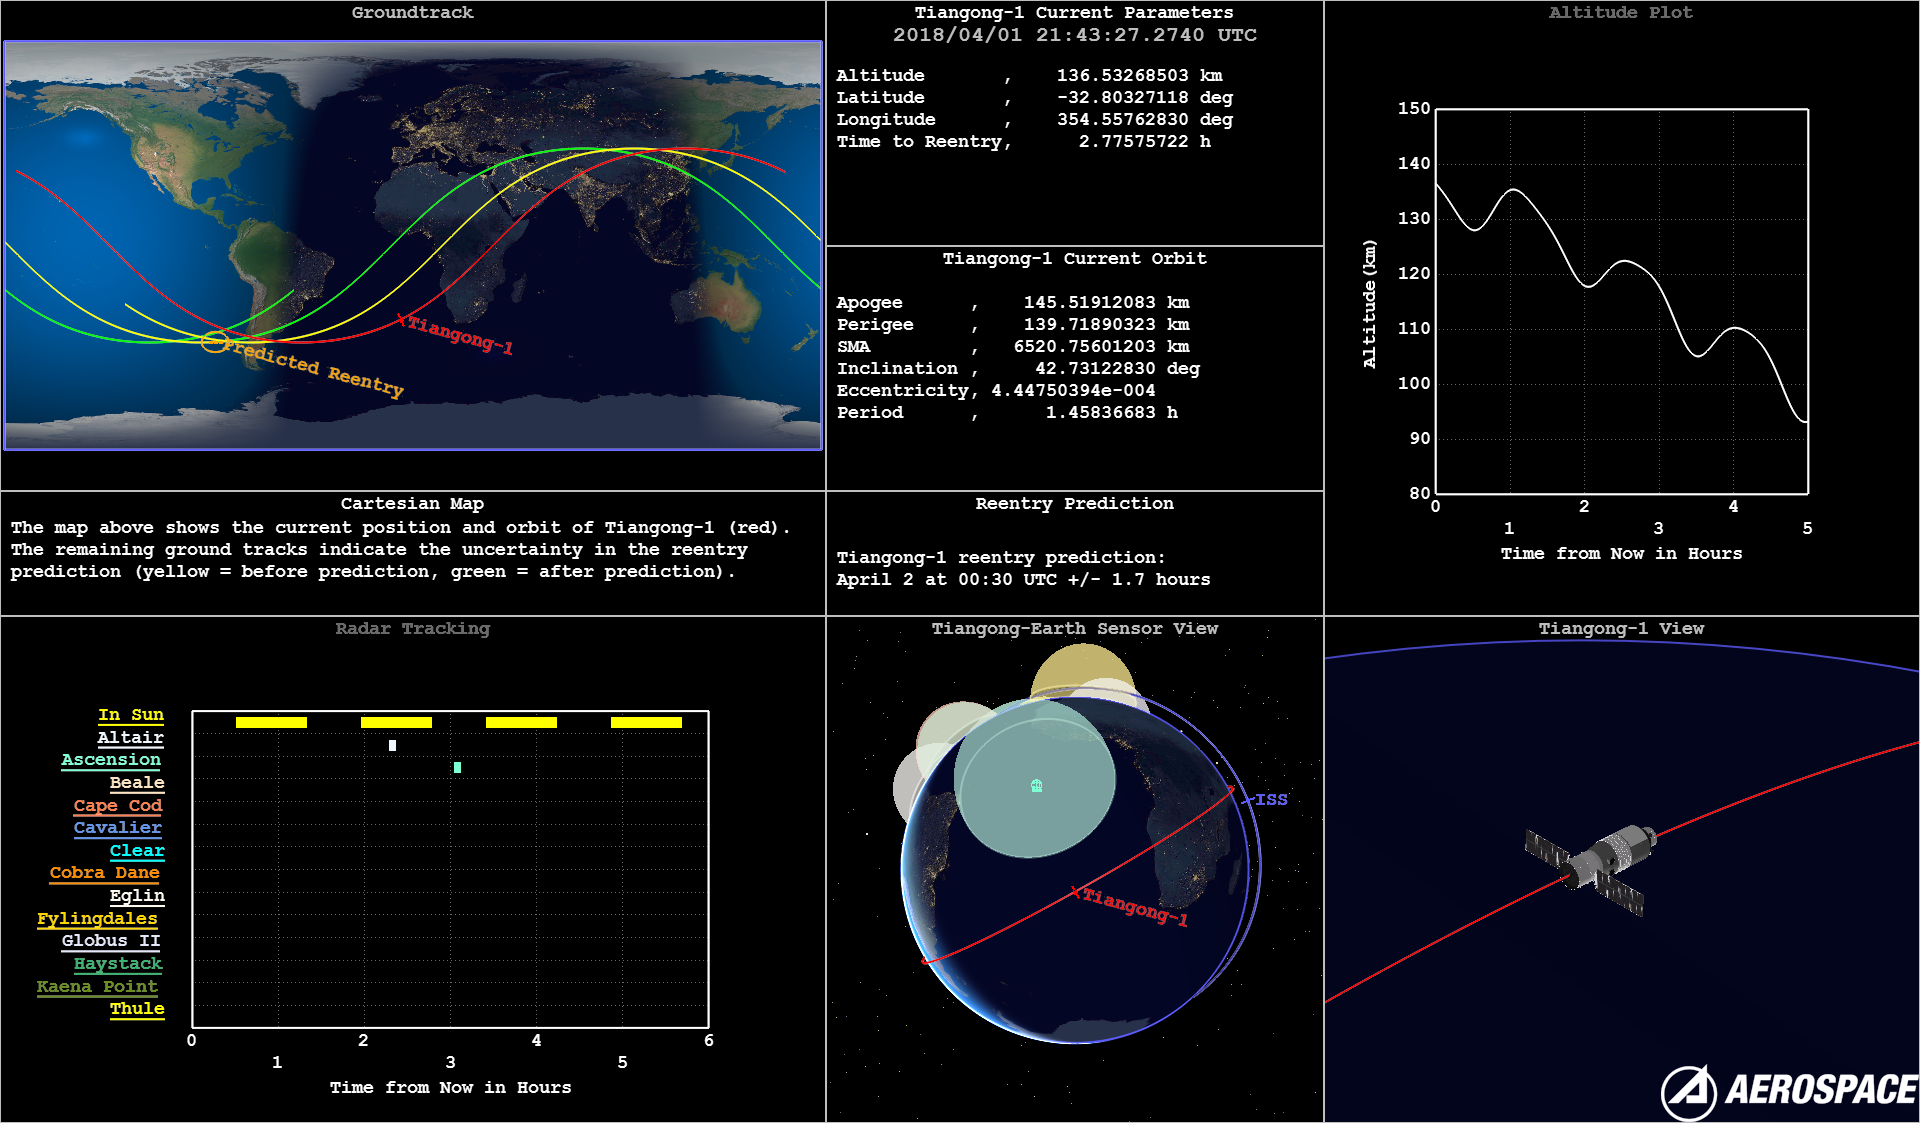Click the ISS marker in sensor view

(1249, 799)
